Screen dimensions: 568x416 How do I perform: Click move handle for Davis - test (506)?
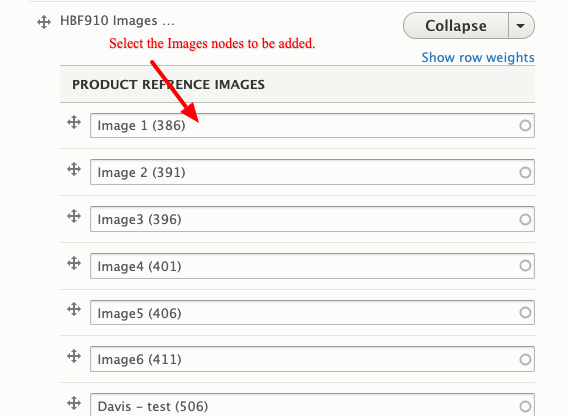click(x=74, y=403)
